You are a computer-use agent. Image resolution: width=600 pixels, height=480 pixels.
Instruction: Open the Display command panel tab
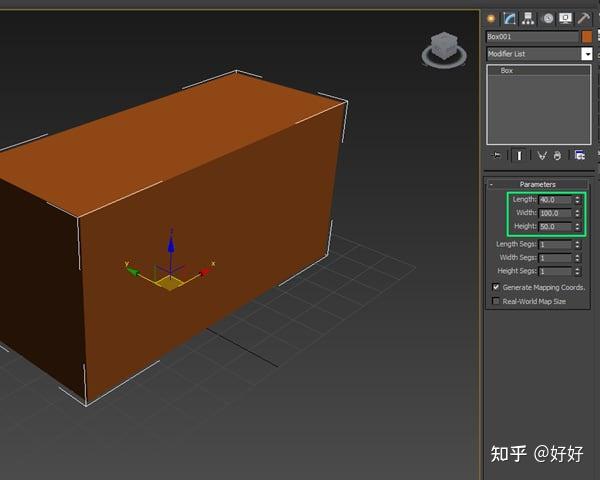[566, 18]
